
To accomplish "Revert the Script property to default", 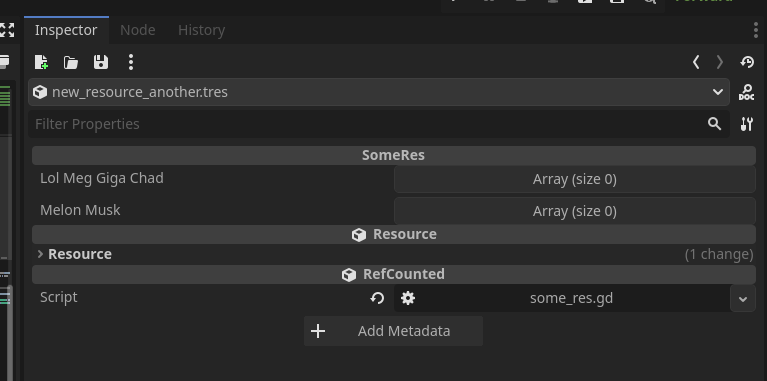I will click(x=377, y=298).
